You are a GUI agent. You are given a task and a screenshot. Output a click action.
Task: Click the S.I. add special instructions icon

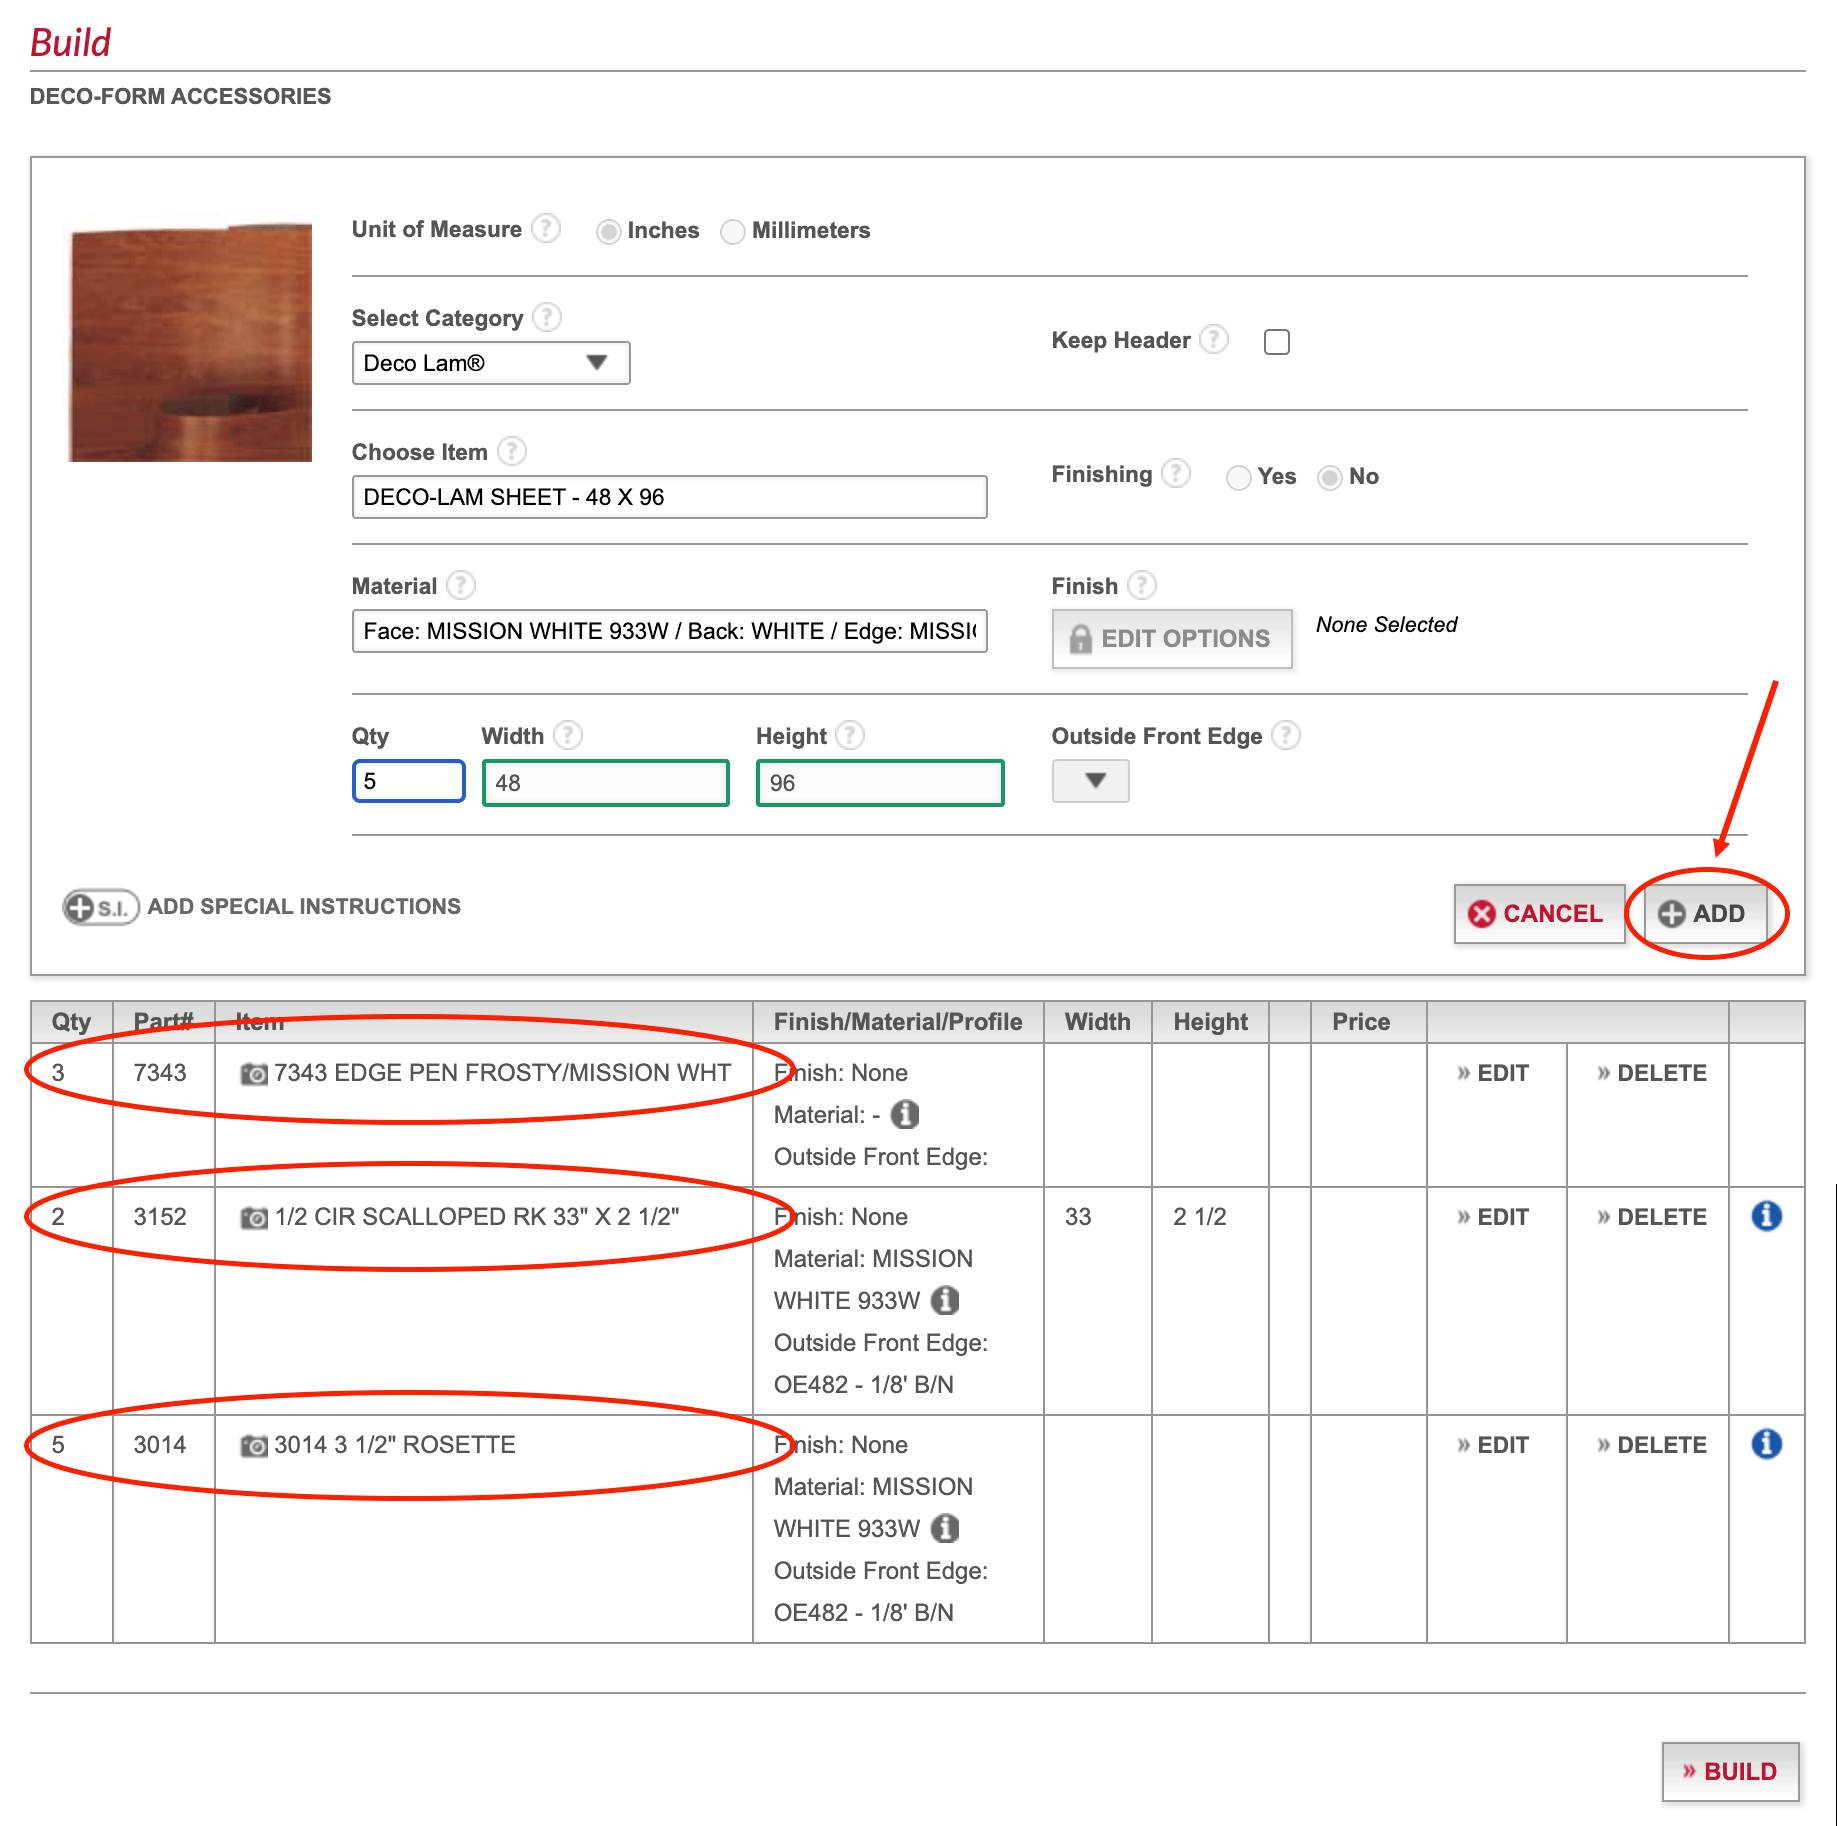pyautogui.click(x=100, y=907)
